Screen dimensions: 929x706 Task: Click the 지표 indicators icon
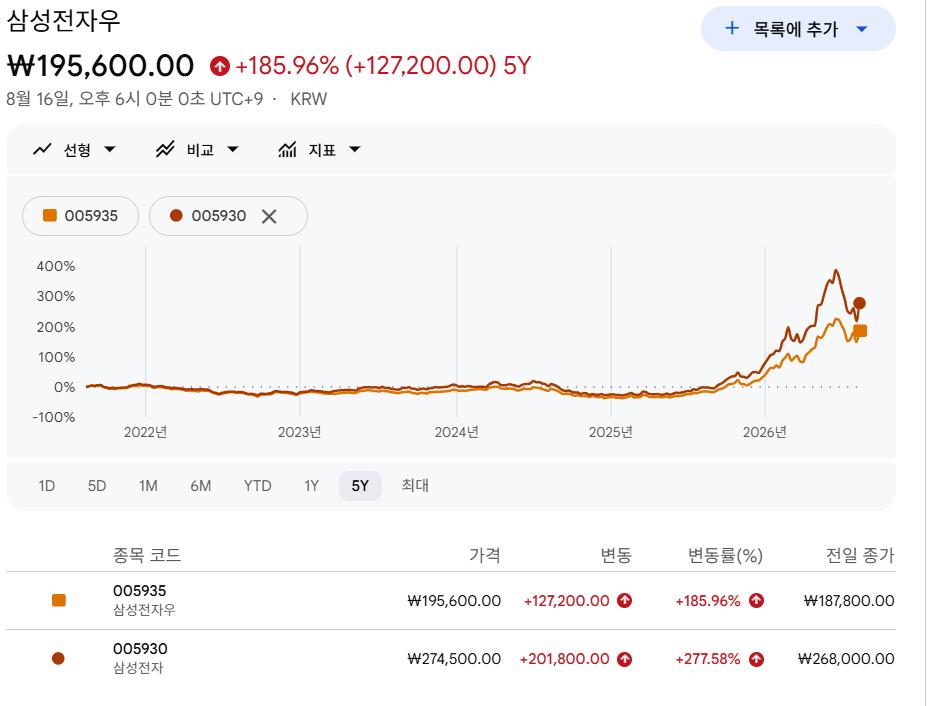click(x=287, y=149)
